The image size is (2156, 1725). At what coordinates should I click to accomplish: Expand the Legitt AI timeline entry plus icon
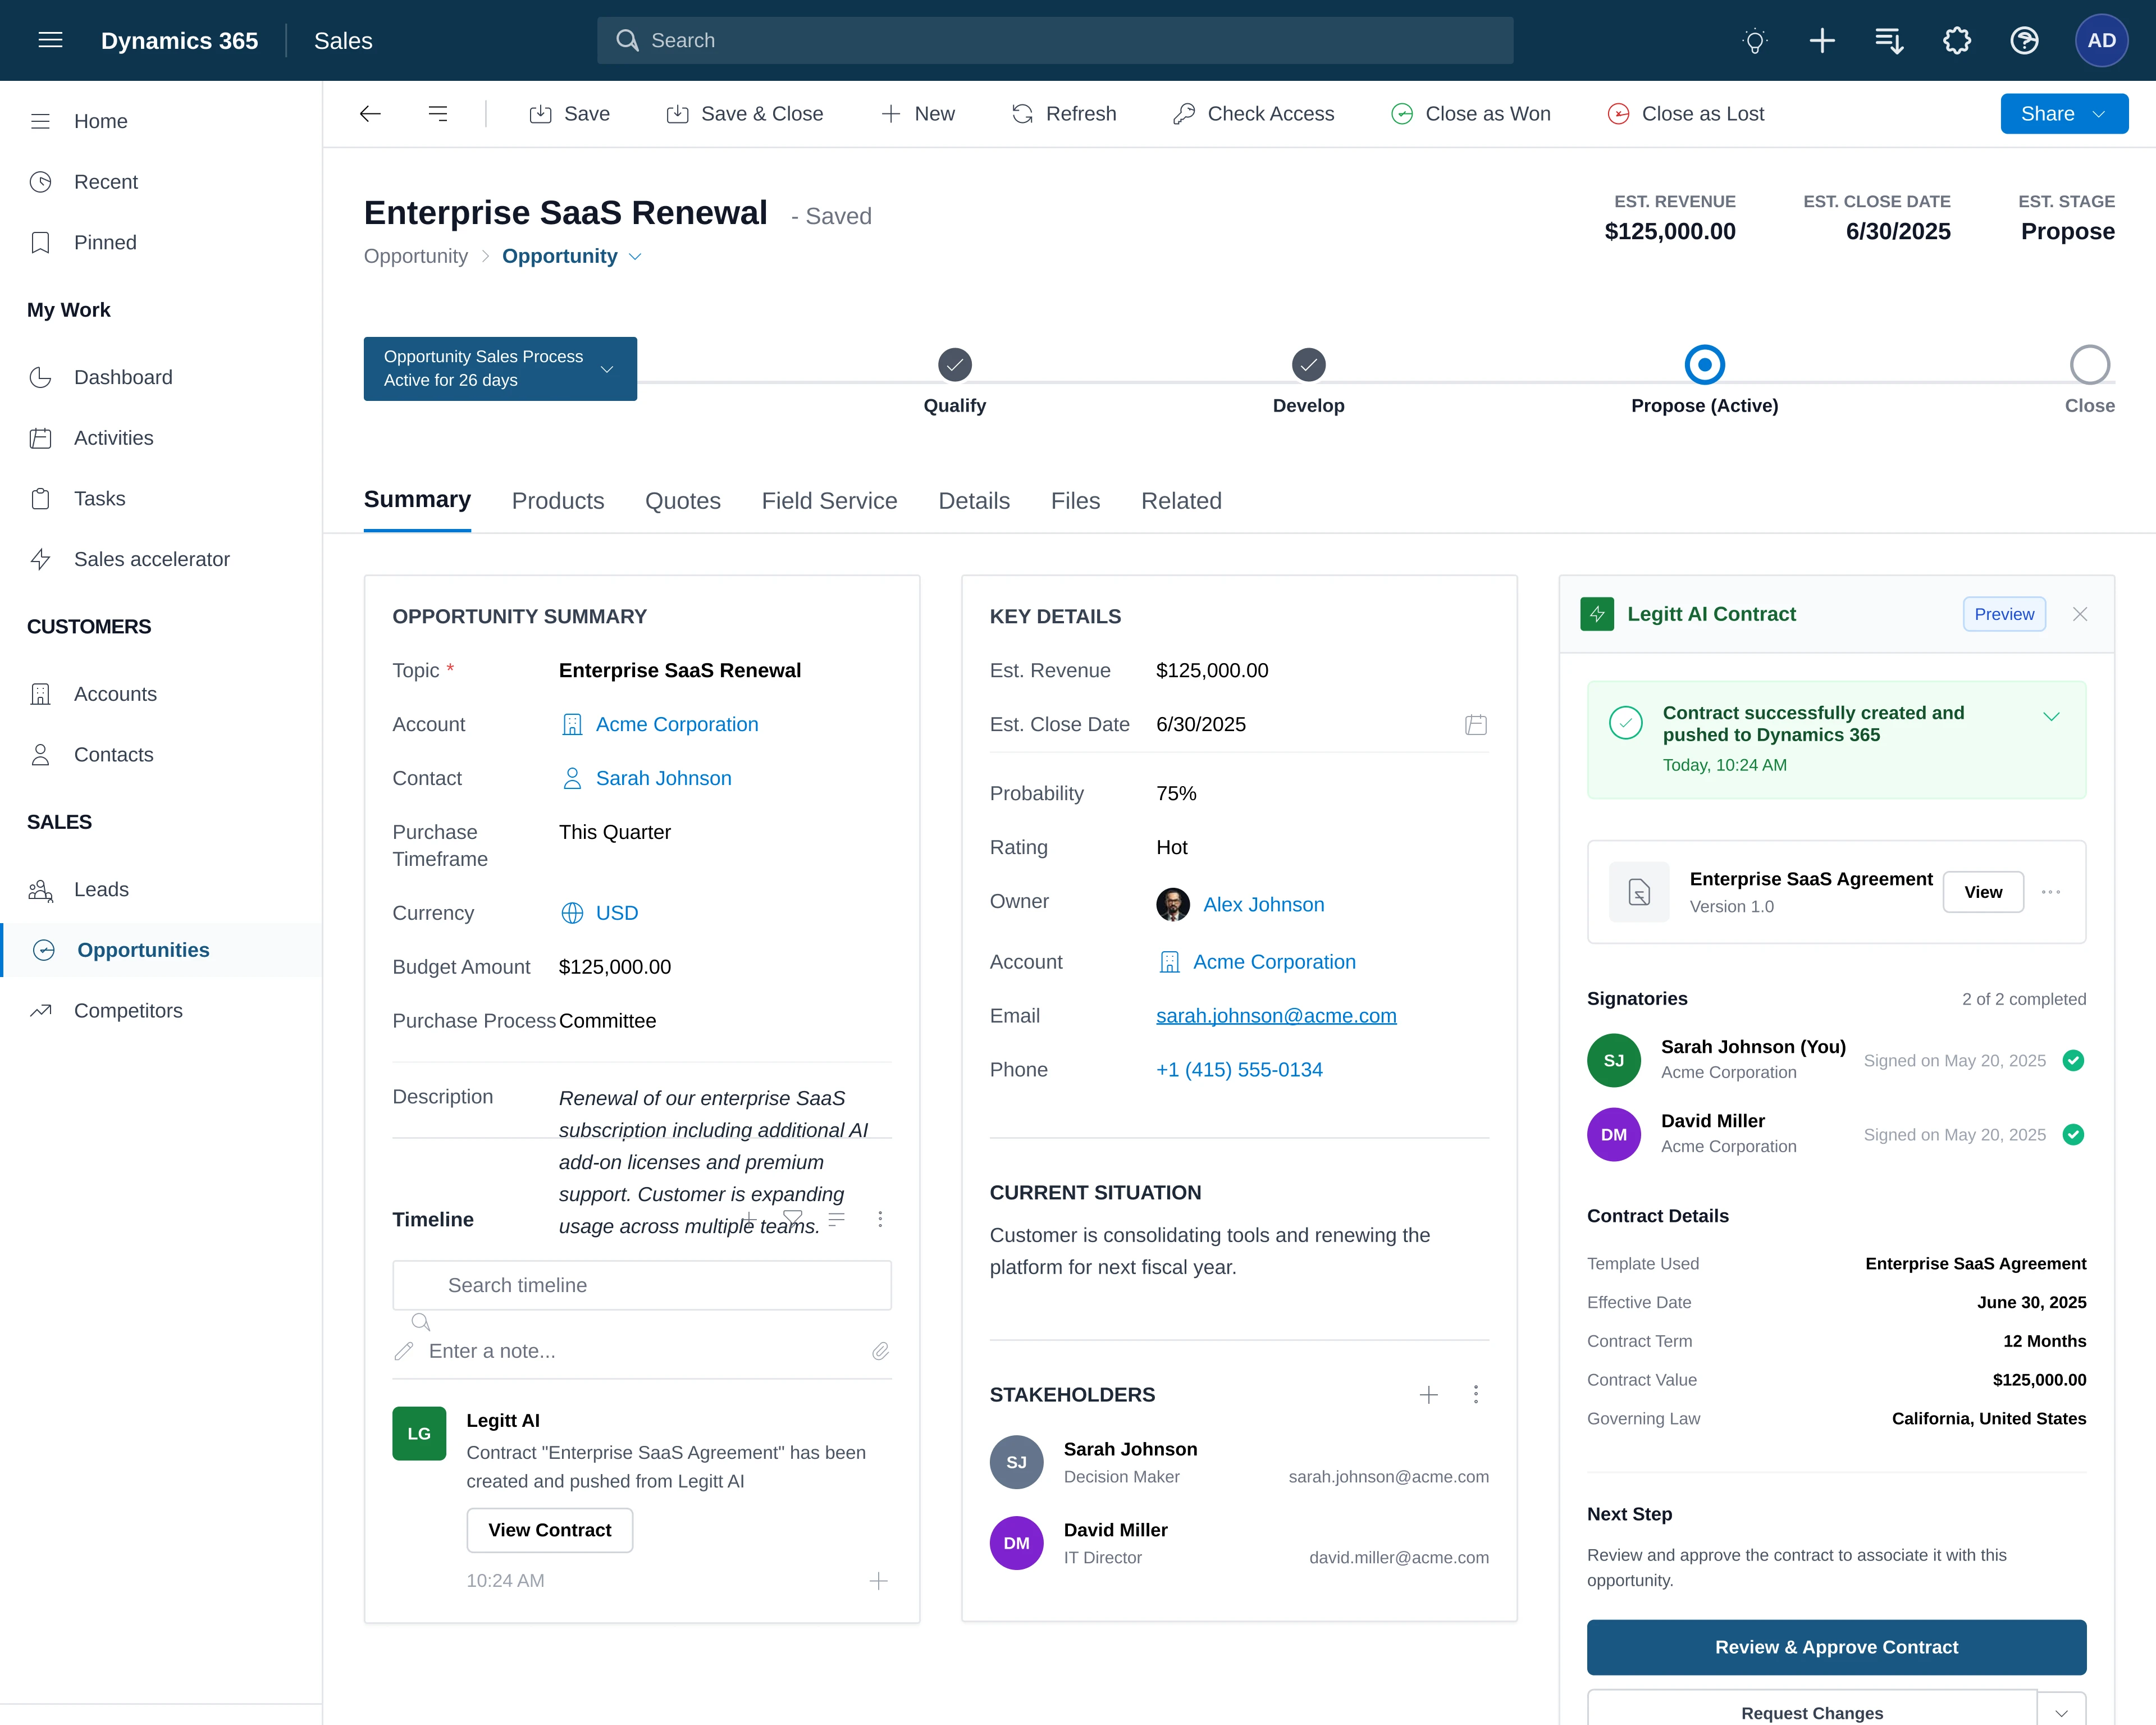coord(878,1581)
